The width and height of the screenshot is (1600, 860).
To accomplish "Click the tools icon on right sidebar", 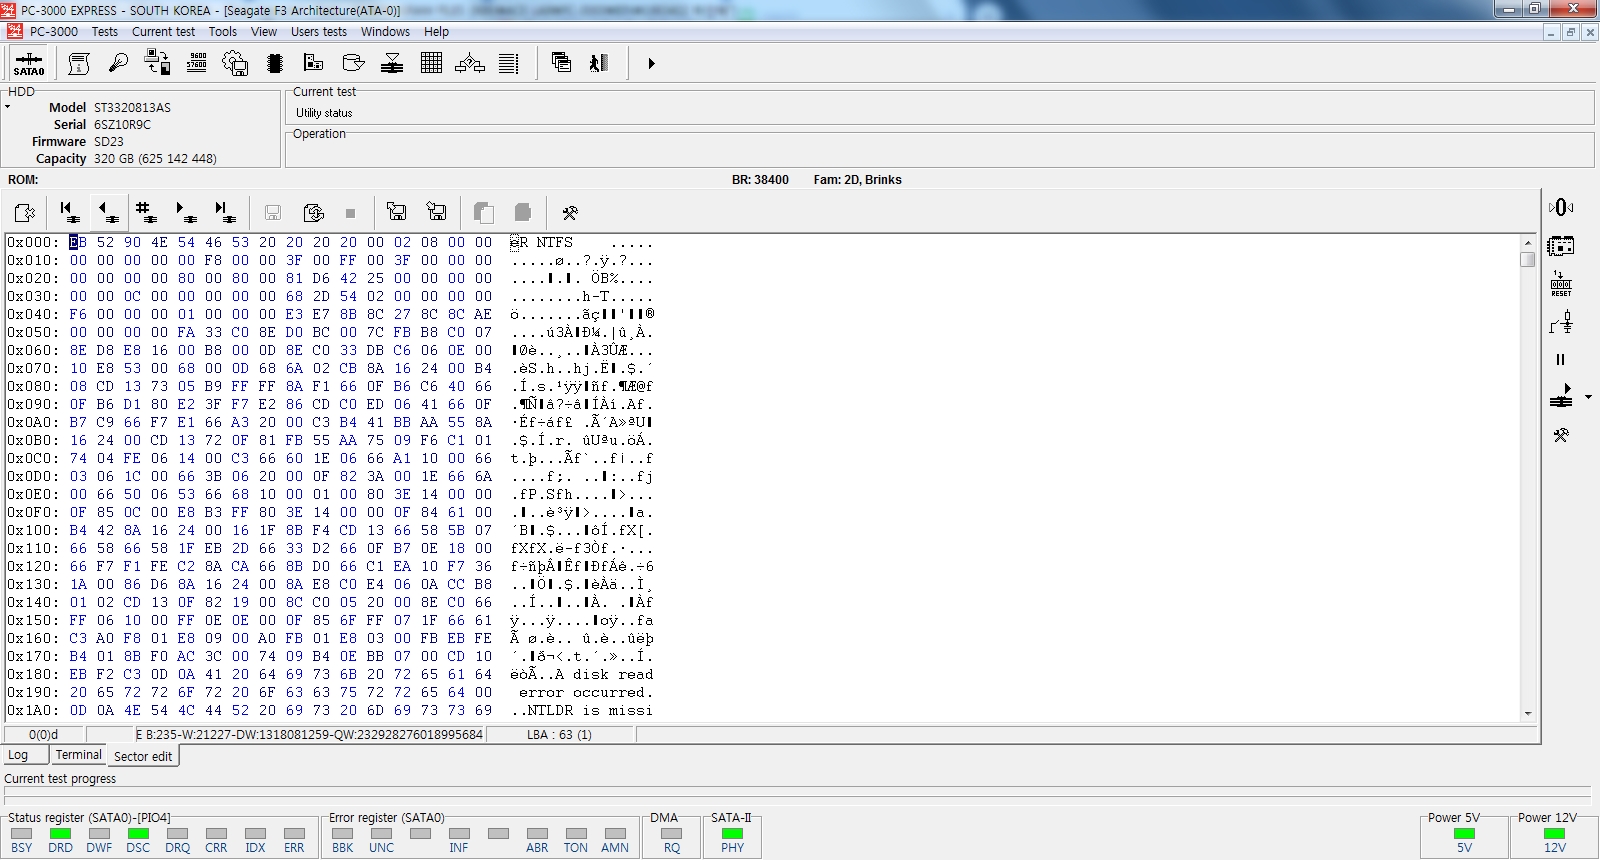I will click(1561, 435).
